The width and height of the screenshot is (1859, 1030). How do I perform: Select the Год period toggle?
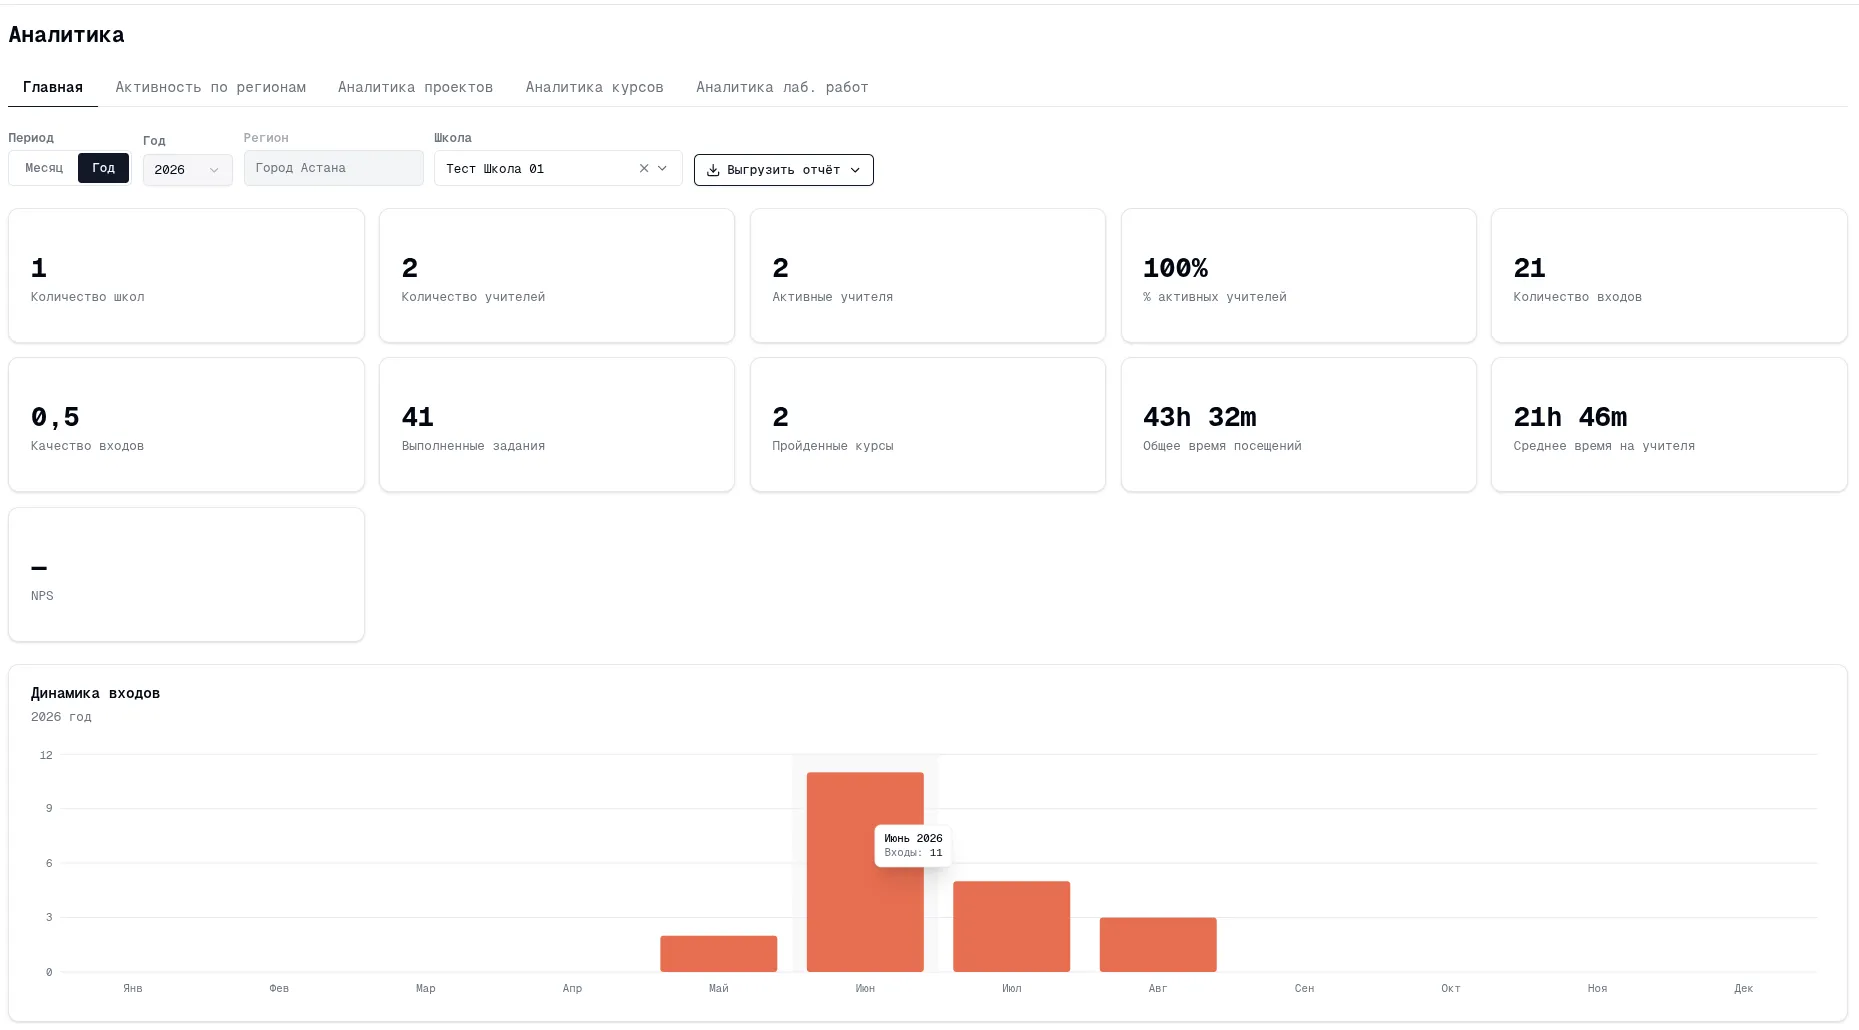pos(104,168)
